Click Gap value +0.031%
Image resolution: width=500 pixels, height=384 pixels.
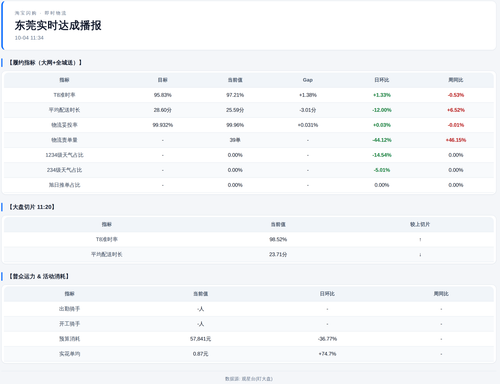tap(308, 125)
